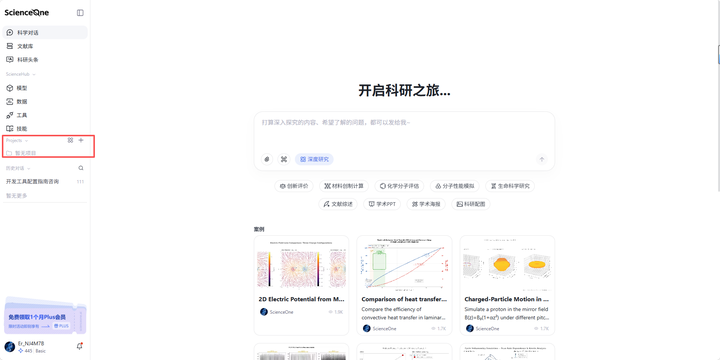Go to 科研头条 research headlines
The width and height of the screenshot is (720, 360).
click(x=45, y=60)
